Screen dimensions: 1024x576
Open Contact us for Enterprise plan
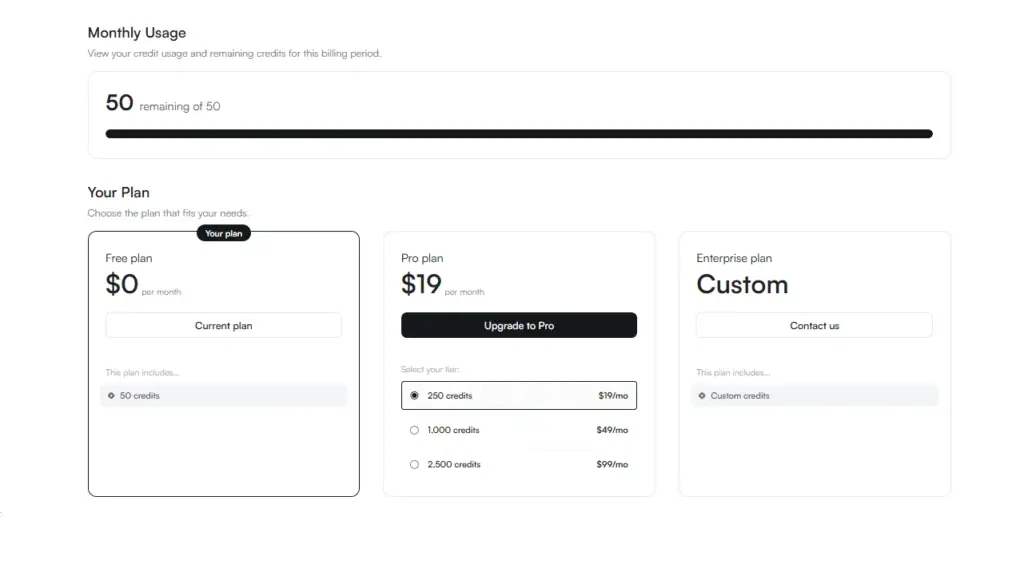tap(814, 325)
